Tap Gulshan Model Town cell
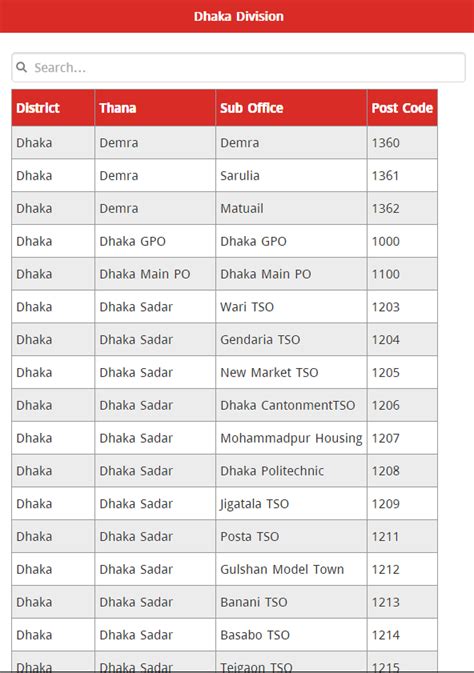 (291, 570)
